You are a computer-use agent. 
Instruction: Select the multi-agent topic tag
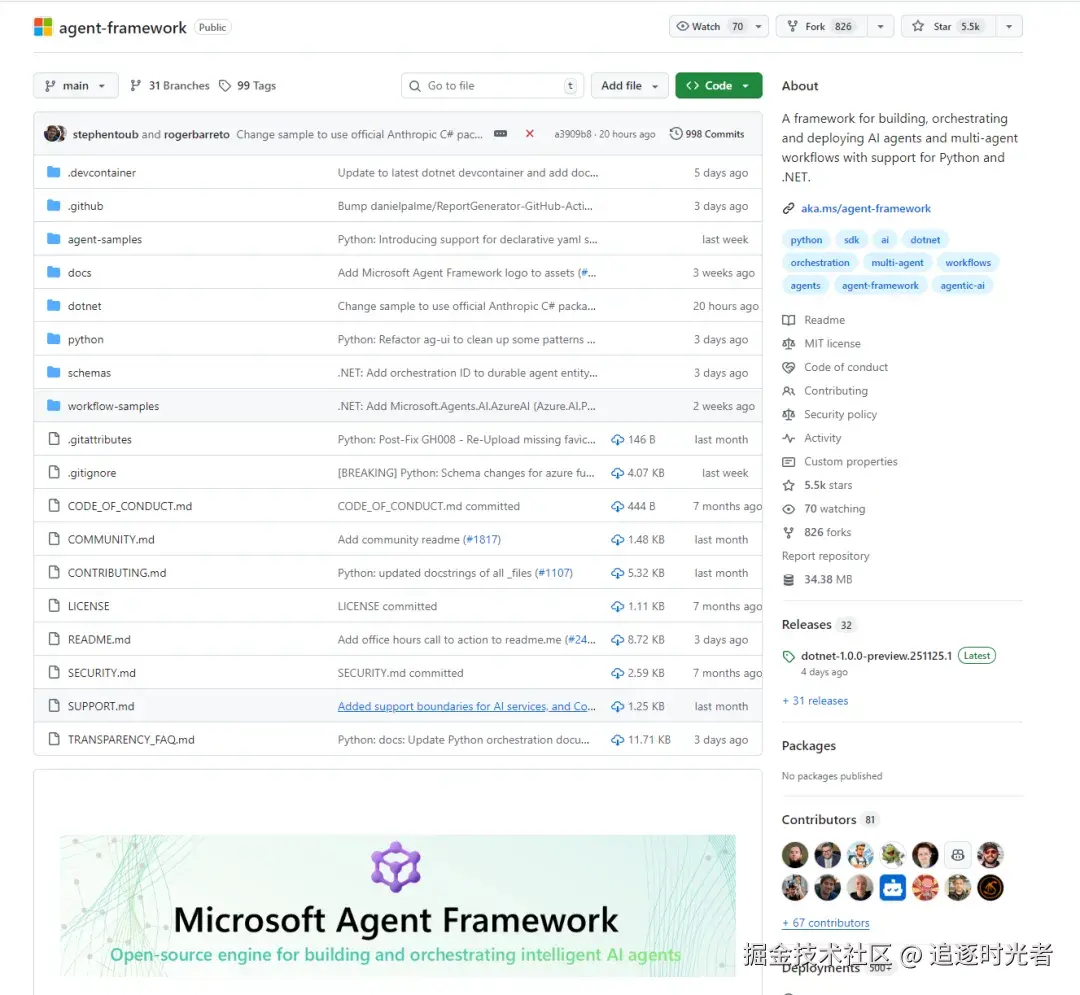[x=897, y=262]
